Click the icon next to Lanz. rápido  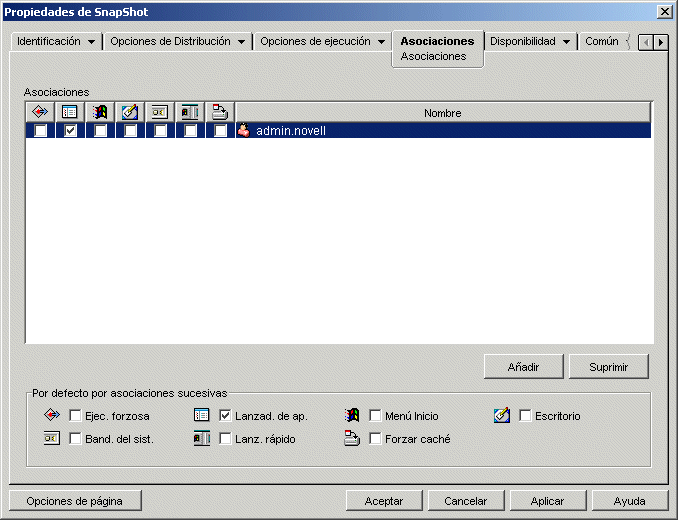(201, 438)
